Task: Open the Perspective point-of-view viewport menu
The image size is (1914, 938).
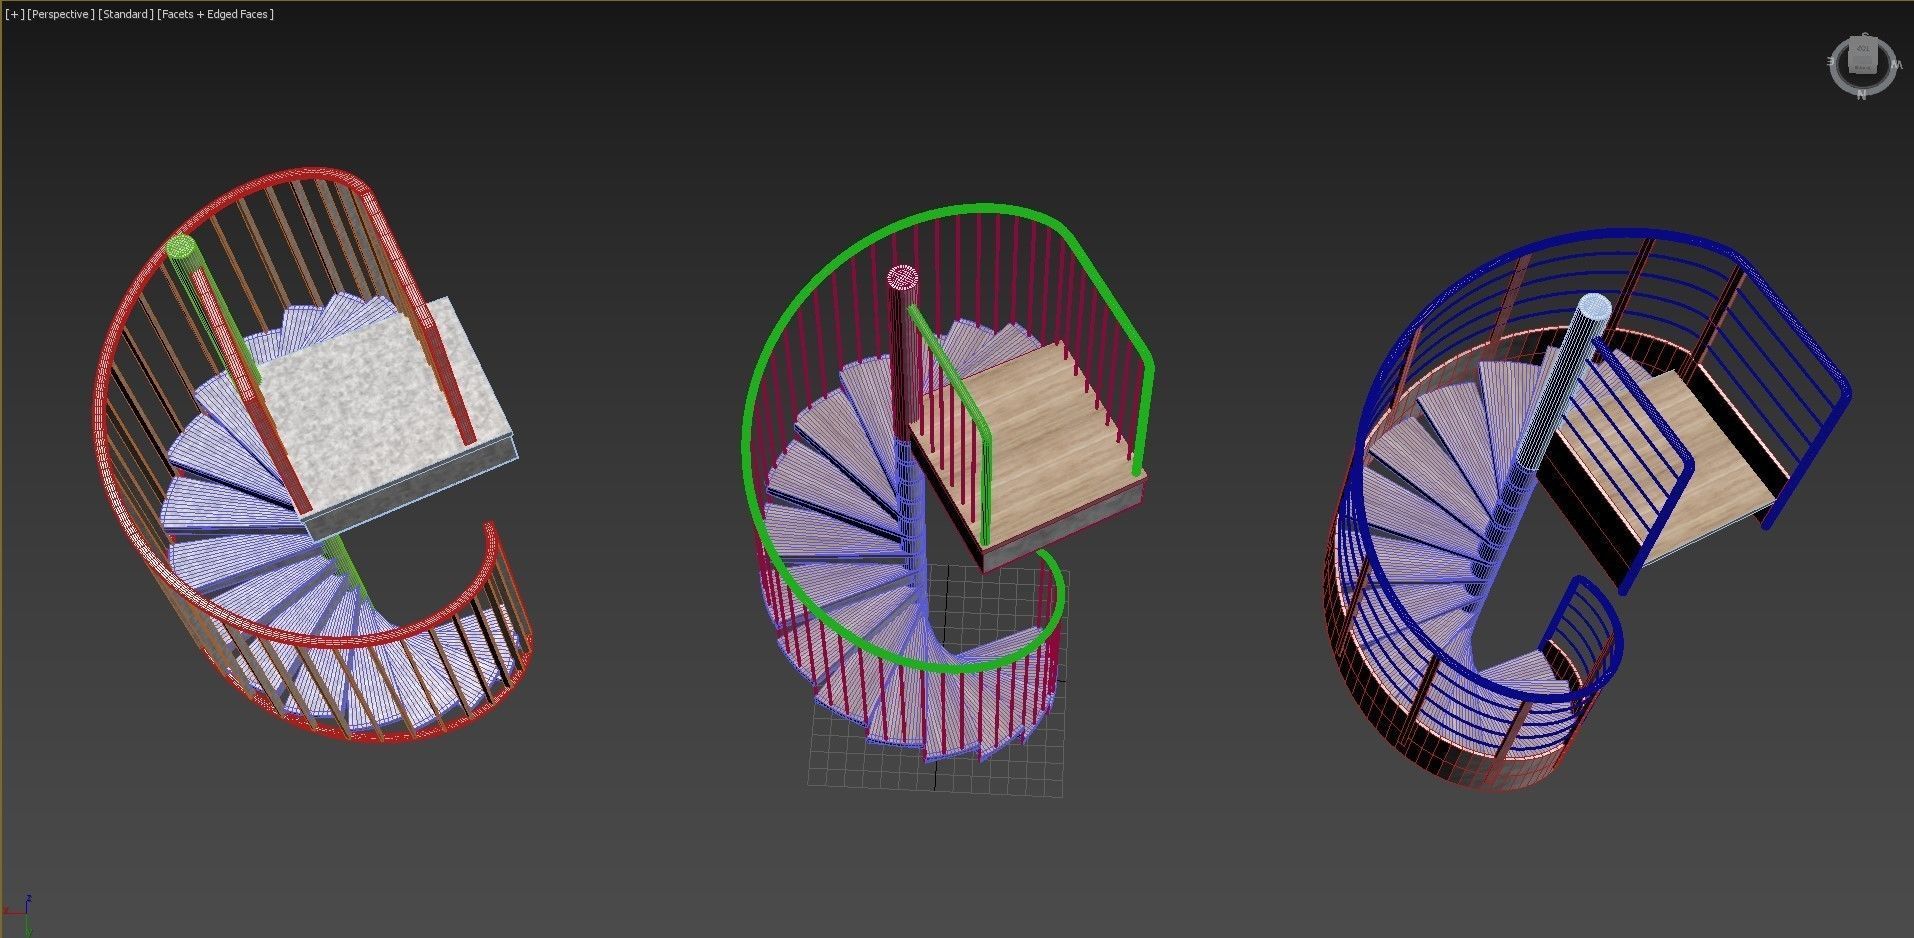Action: 60,14
